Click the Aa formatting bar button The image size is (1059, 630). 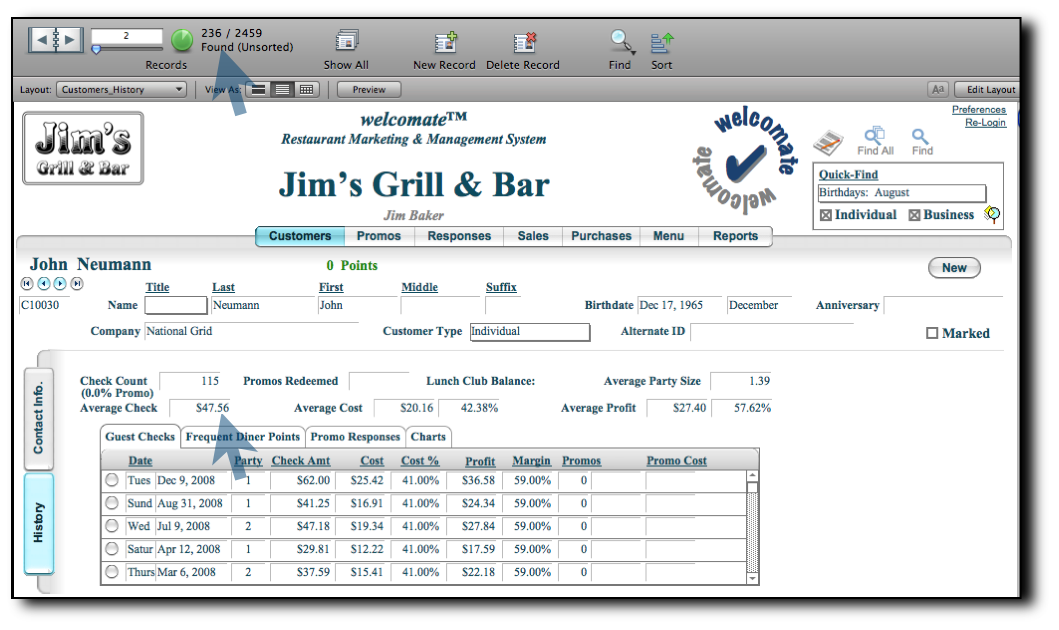tap(938, 89)
